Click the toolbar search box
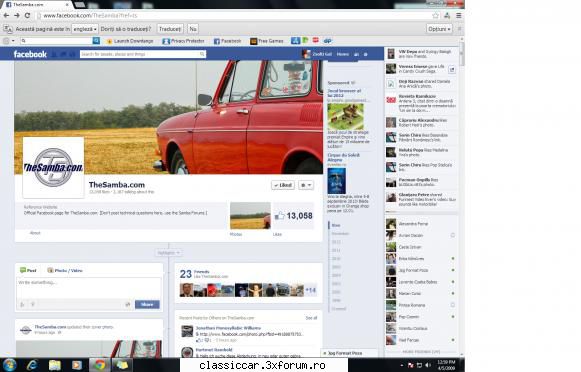 tap(56, 41)
